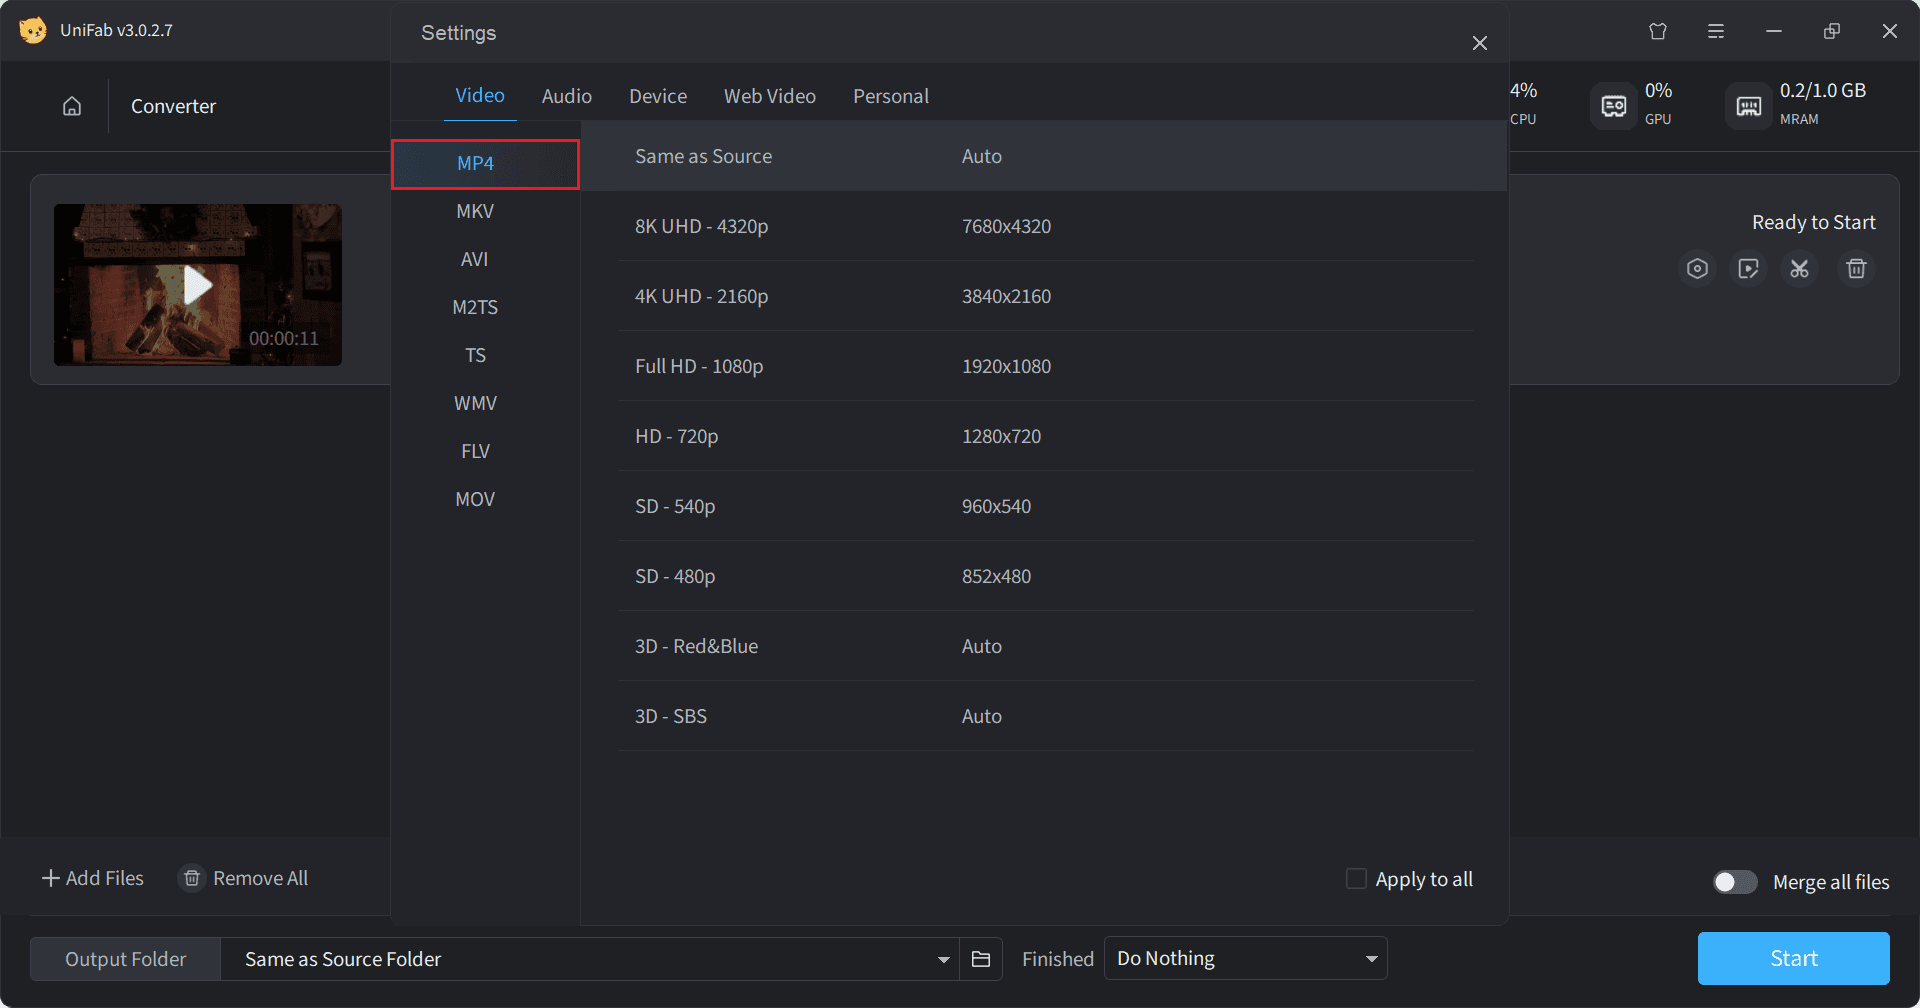
Task: Delete the video using the trash icon
Action: pyautogui.click(x=1856, y=269)
